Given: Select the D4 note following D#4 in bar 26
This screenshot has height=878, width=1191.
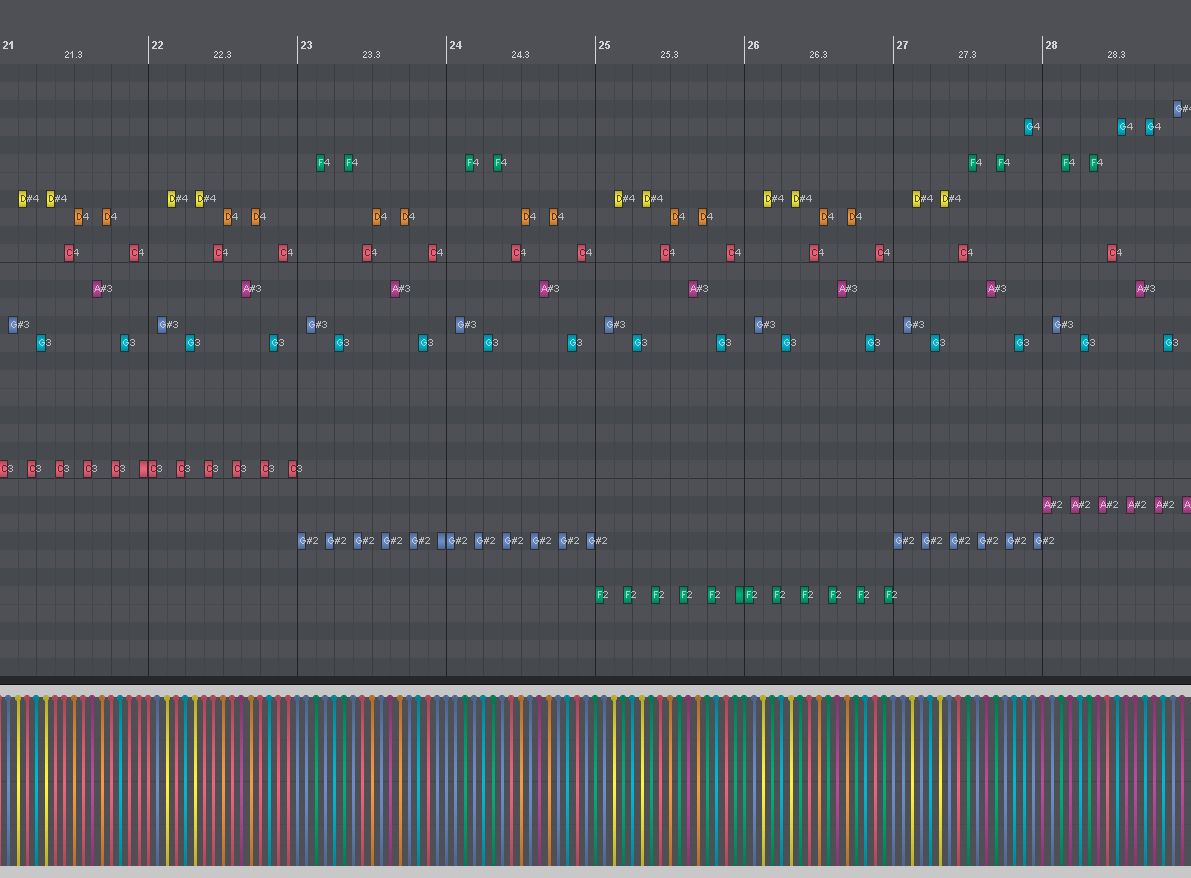Looking at the screenshot, I should [x=824, y=216].
